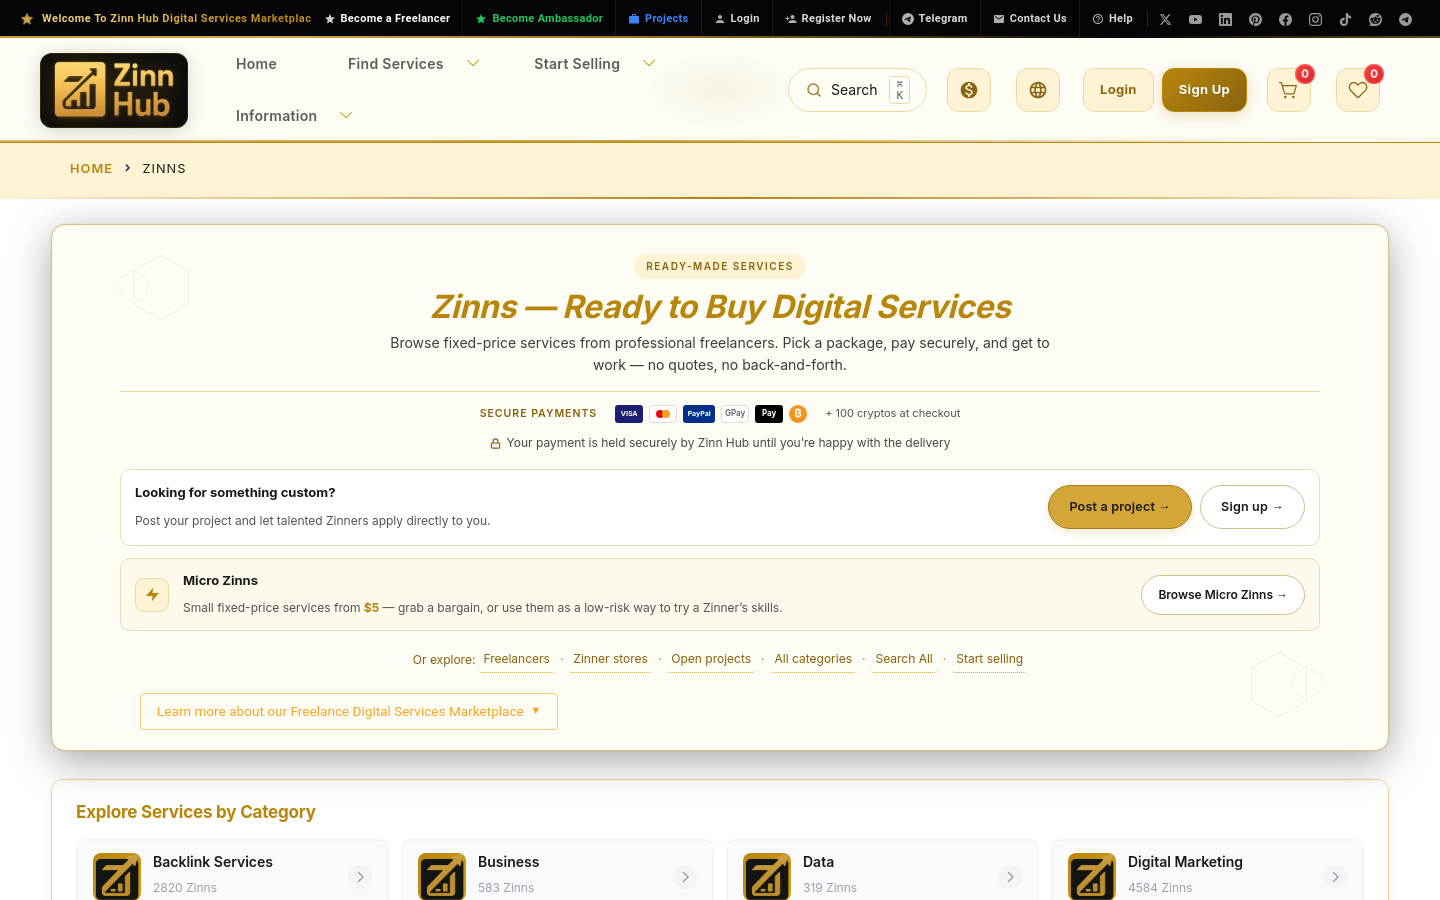Open the Freelancers explore link

click(x=516, y=659)
